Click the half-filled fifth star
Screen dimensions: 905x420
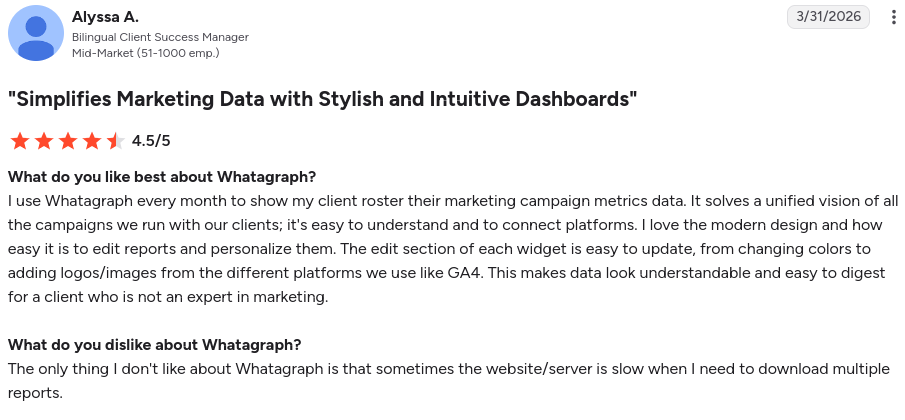[x=115, y=141]
